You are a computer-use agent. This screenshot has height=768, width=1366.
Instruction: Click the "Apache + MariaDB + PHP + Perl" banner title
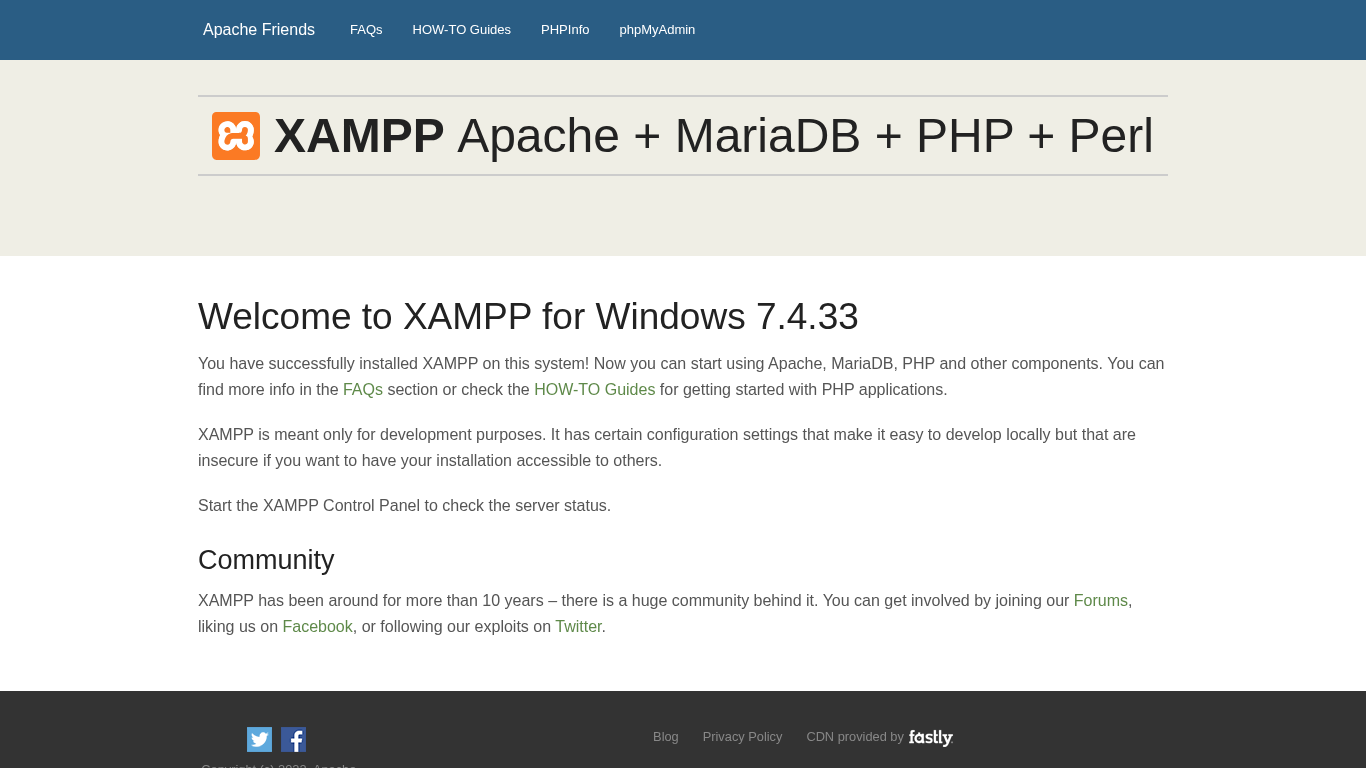[805, 136]
